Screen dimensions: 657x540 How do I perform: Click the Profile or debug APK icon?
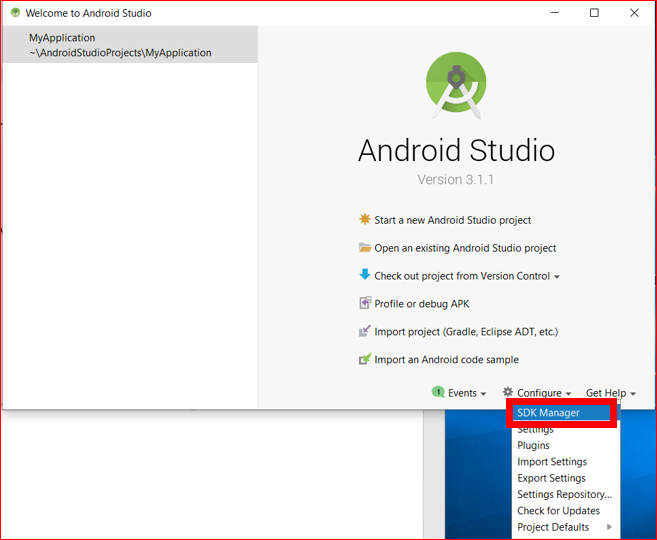365,303
